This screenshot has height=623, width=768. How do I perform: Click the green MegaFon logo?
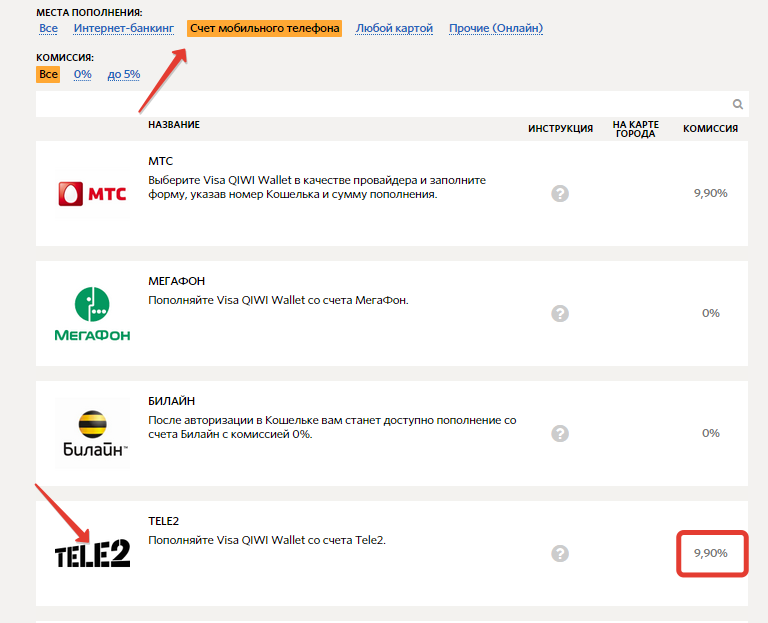[92, 314]
